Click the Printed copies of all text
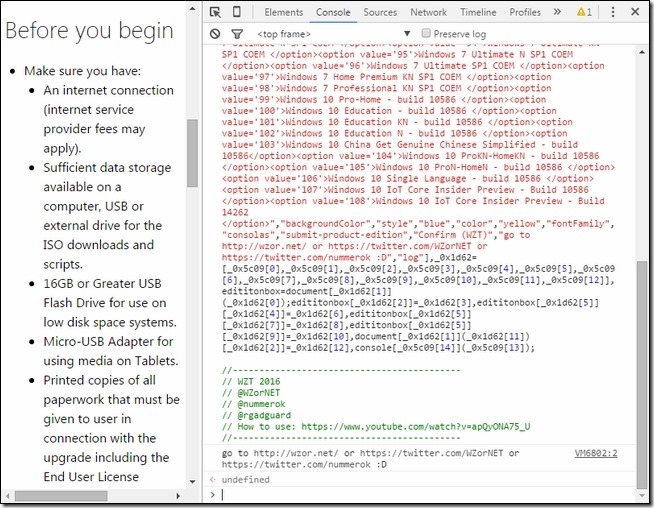The width and height of the screenshot is (654, 508). [99, 380]
